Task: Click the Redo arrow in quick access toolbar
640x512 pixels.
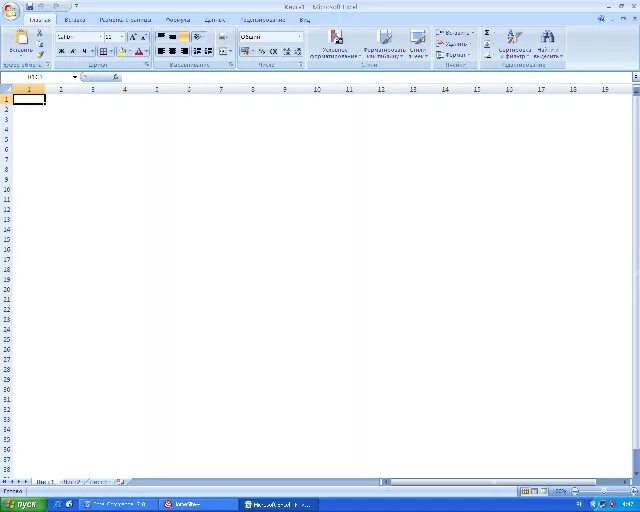Action: [56, 7]
